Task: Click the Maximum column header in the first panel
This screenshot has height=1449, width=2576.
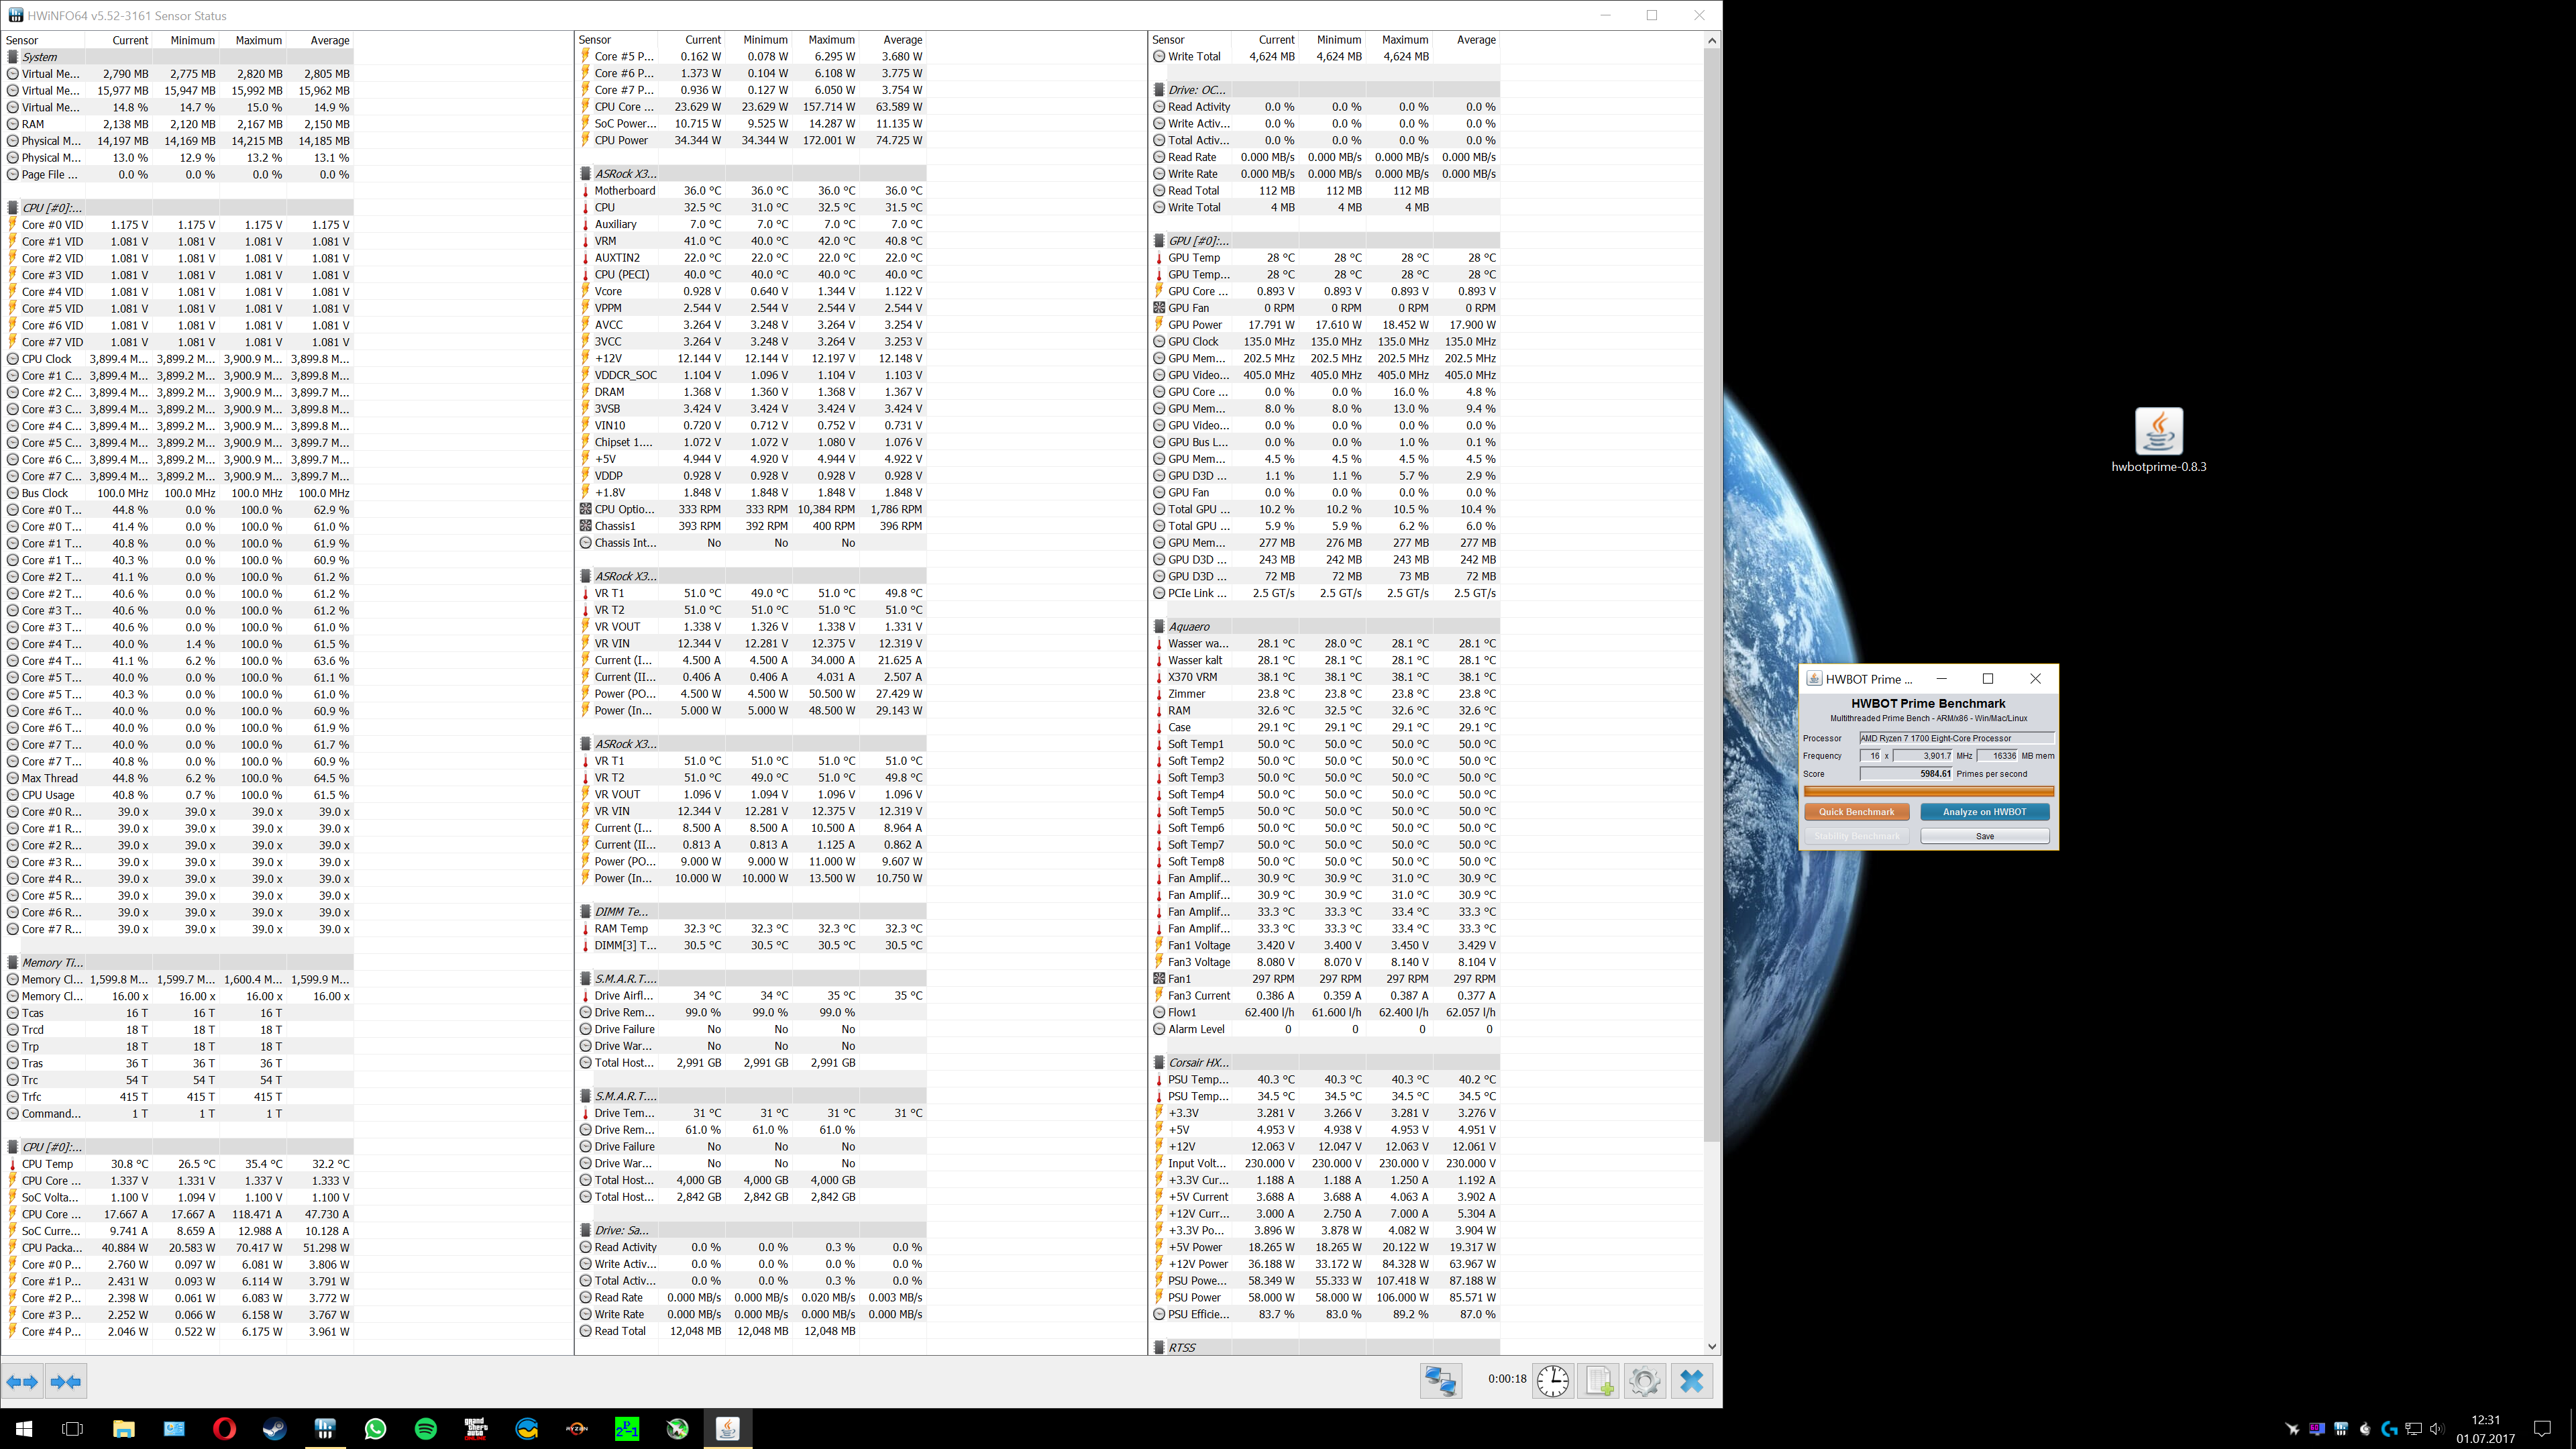Action: (258, 40)
